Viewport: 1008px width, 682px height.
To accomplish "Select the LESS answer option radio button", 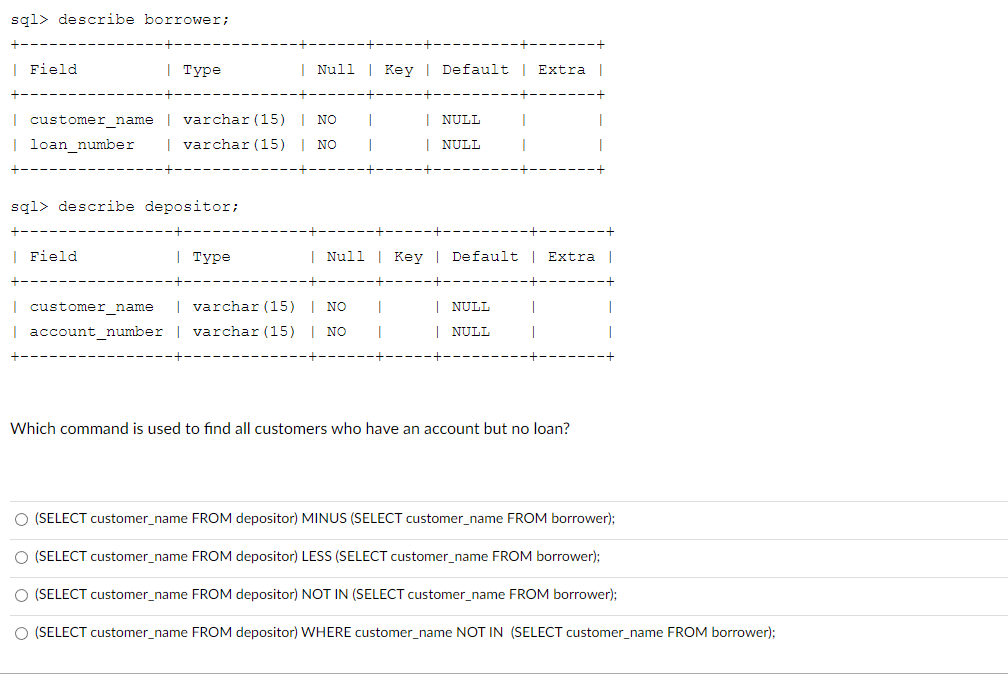I will tap(21, 556).
